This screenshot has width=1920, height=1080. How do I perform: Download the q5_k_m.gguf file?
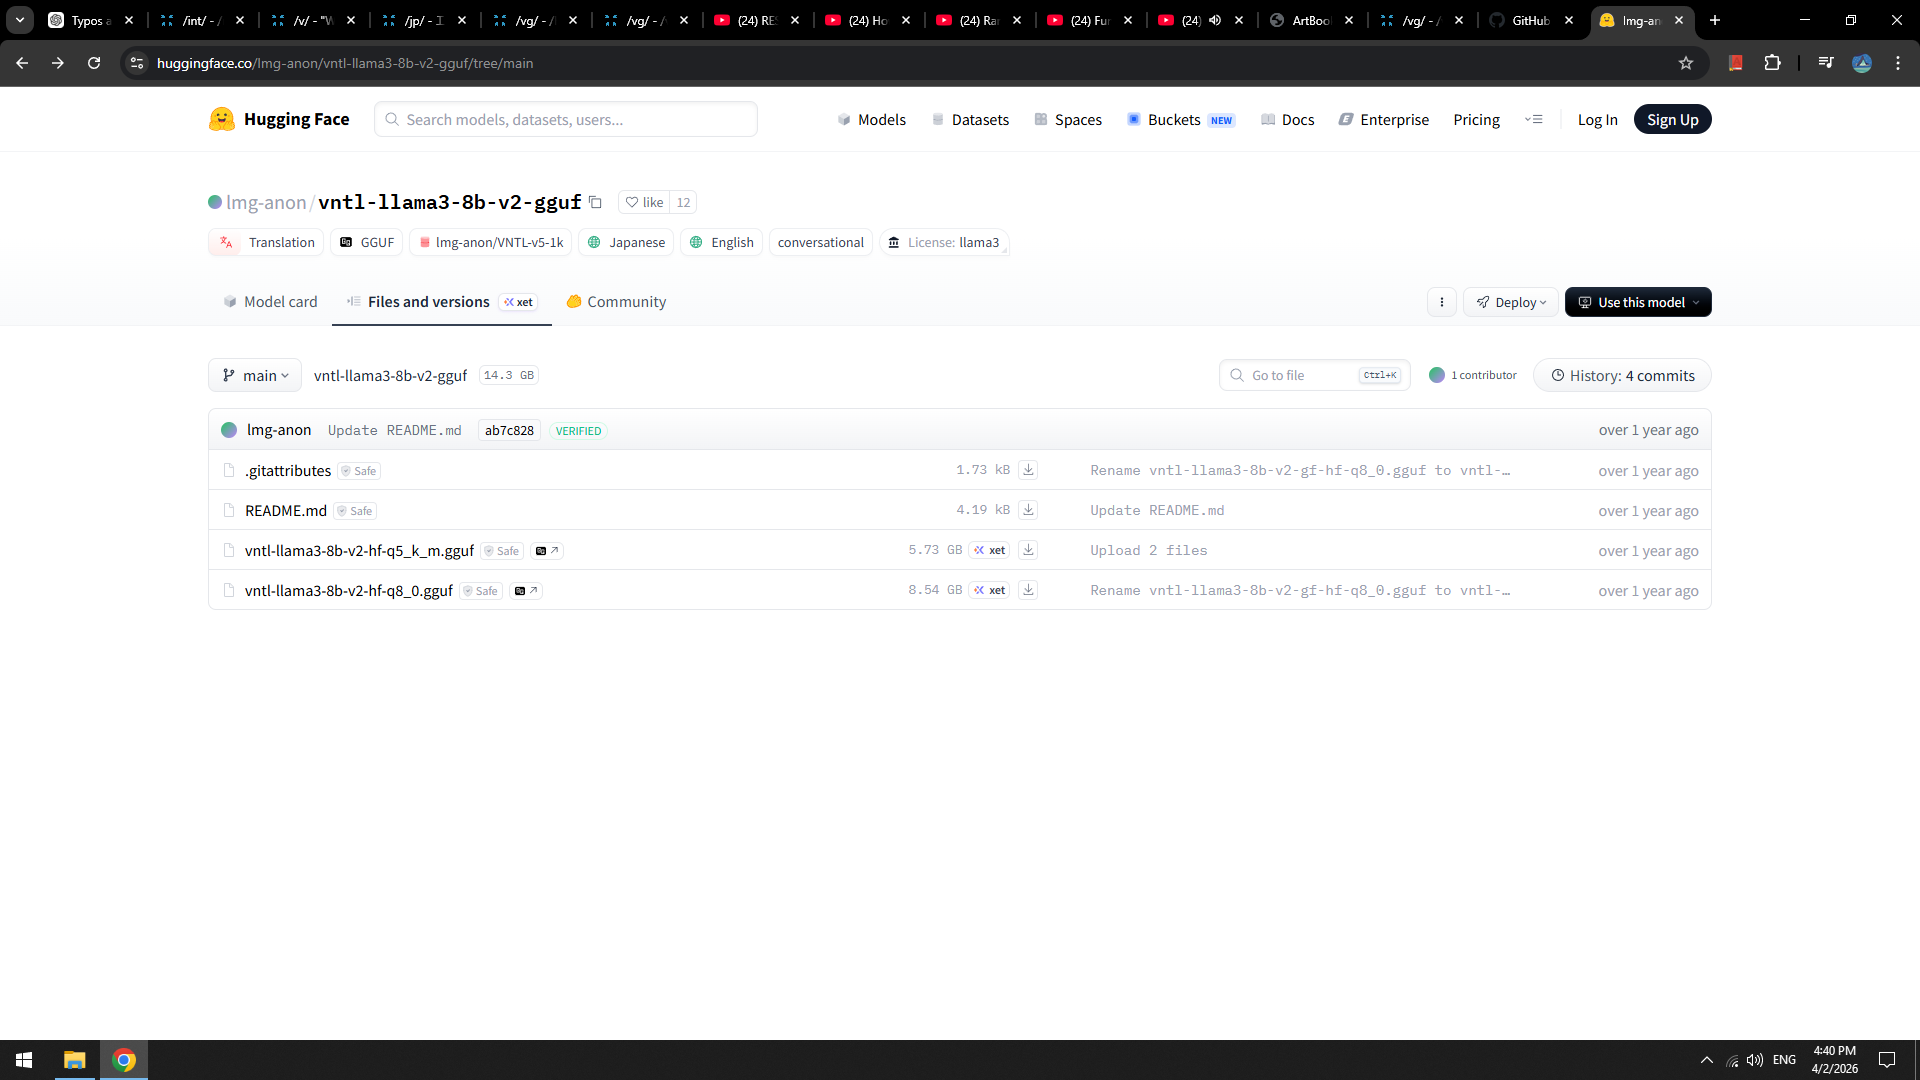pyautogui.click(x=1028, y=550)
